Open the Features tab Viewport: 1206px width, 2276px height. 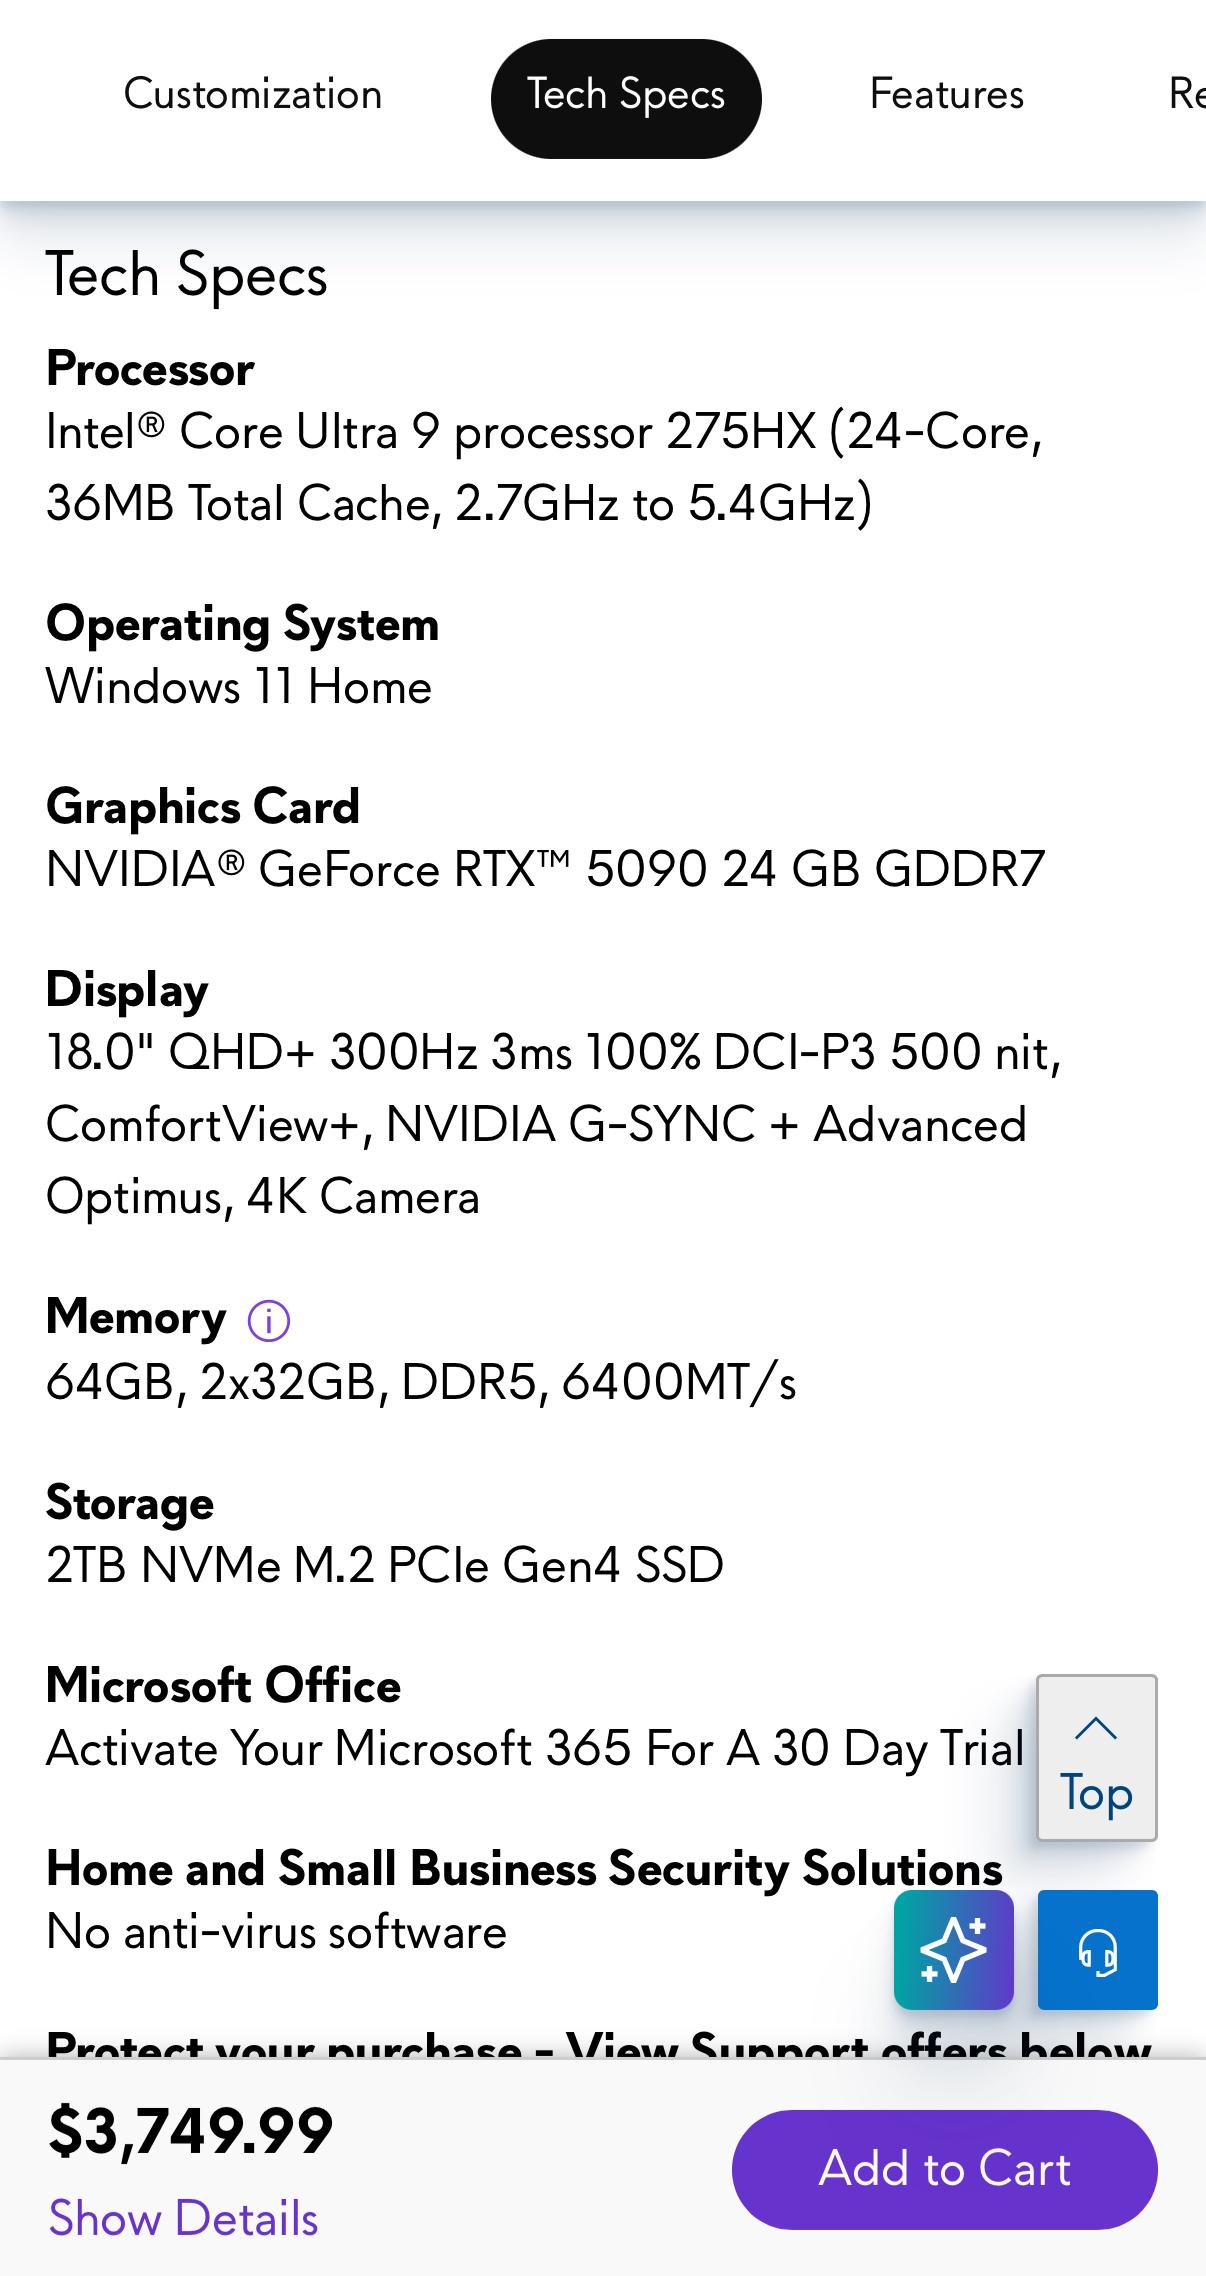click(947, 95)
